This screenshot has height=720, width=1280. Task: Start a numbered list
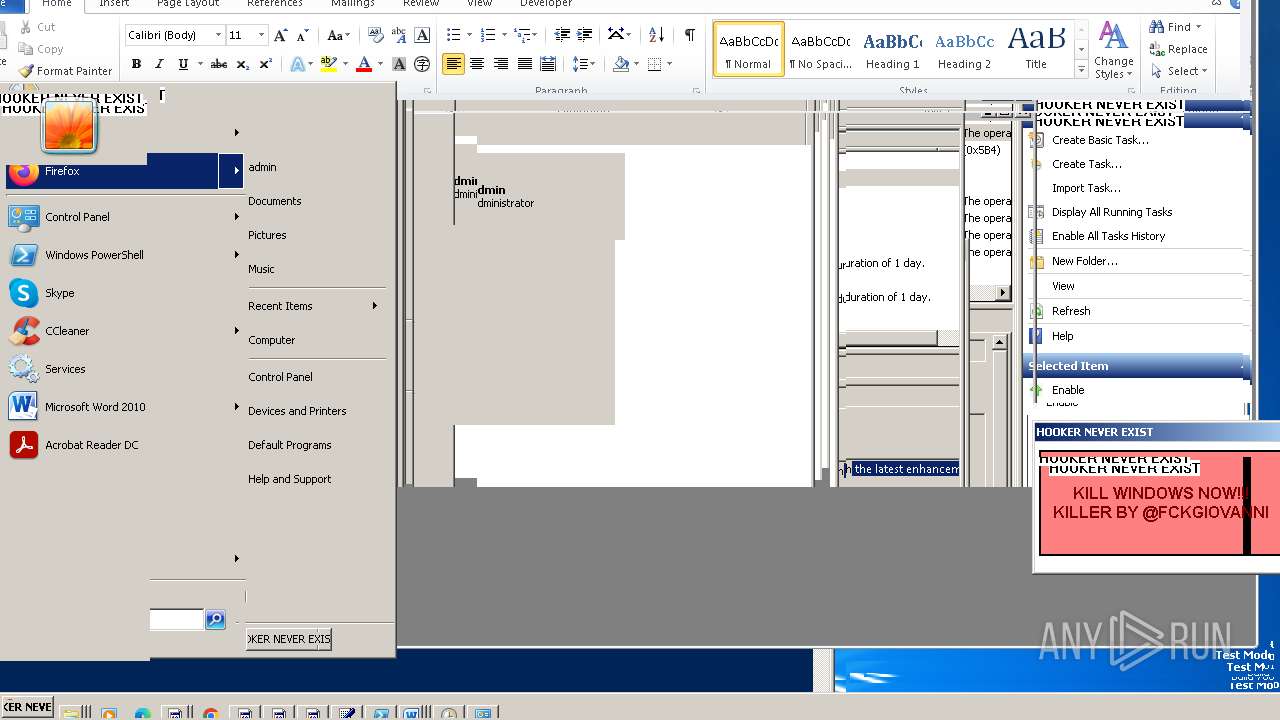488,35
